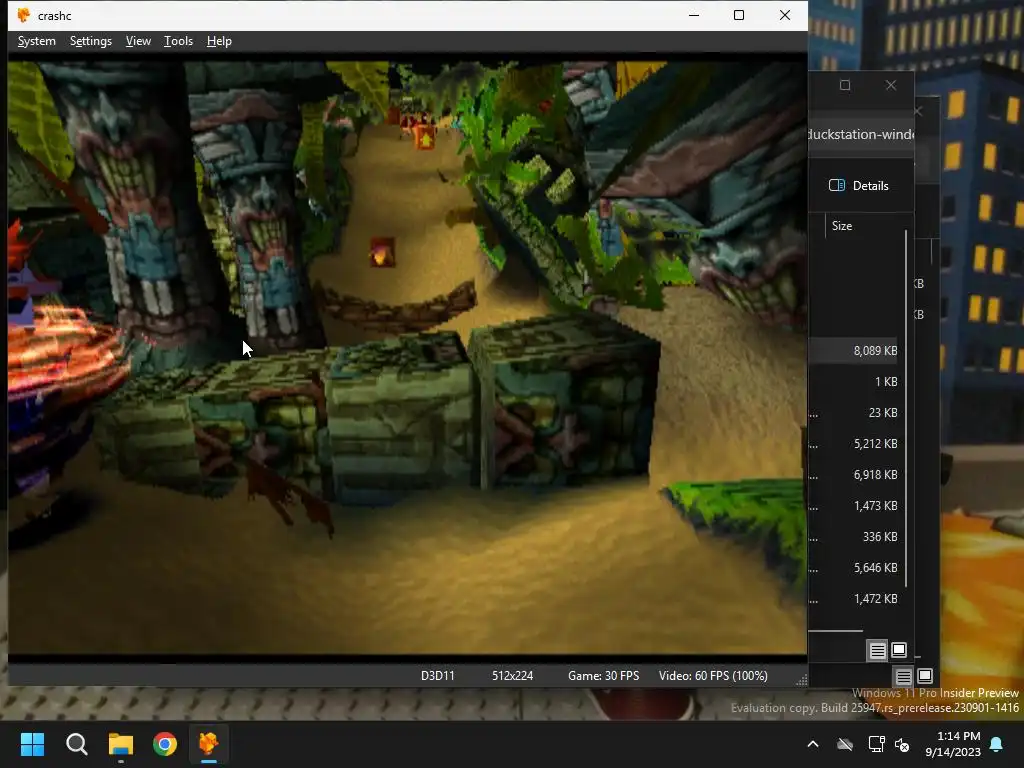Viewport: 1024px width, 768px height.
Task: Open the clock showing 1:14 PM
Action: tap(953, 744)
